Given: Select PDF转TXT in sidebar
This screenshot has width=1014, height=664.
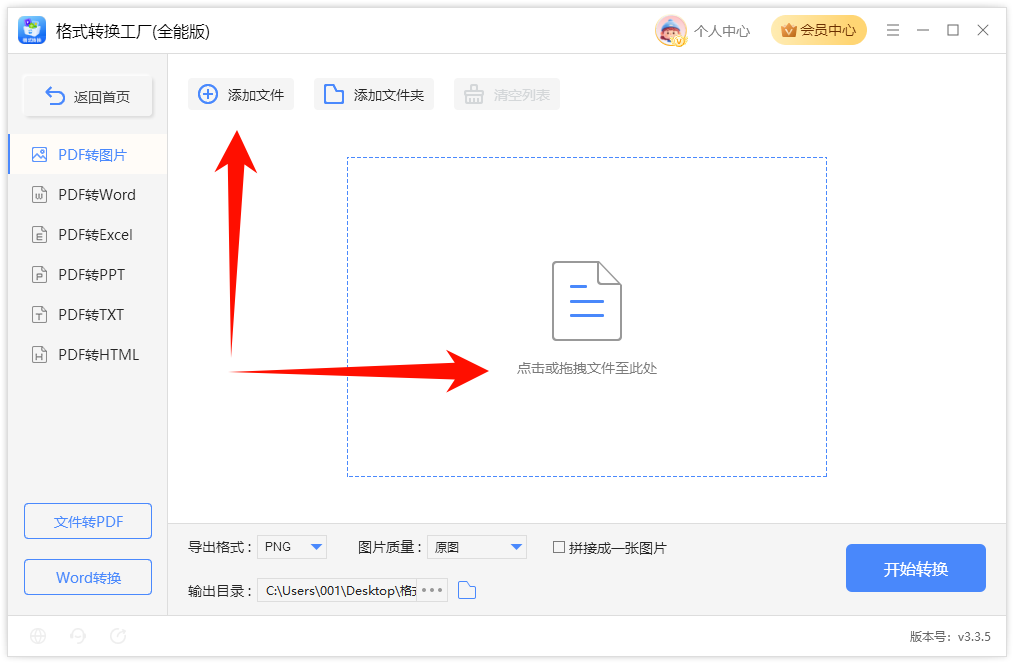Looking at the screenshot, I should click(88, 315).
